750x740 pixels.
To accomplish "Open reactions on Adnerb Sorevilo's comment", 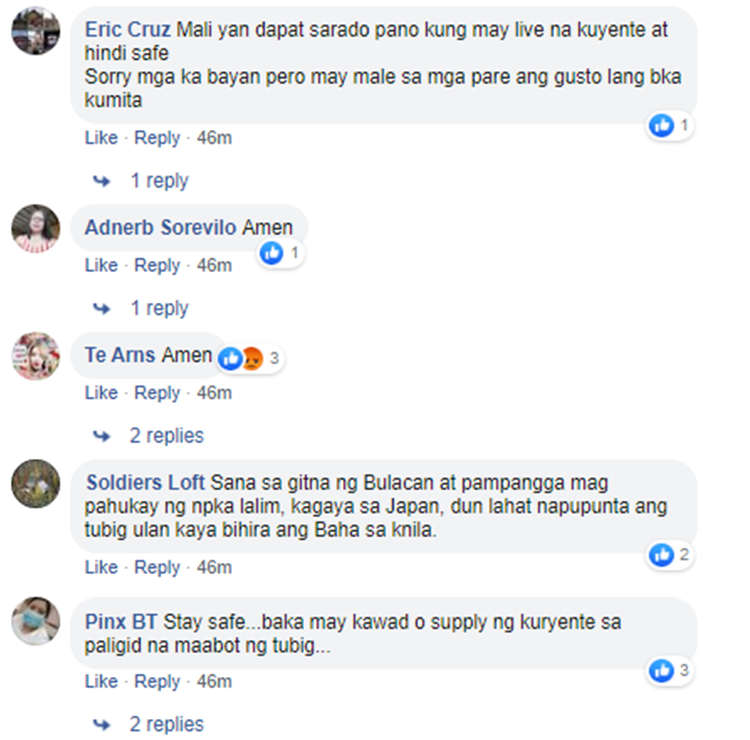I will pos(281,253).
